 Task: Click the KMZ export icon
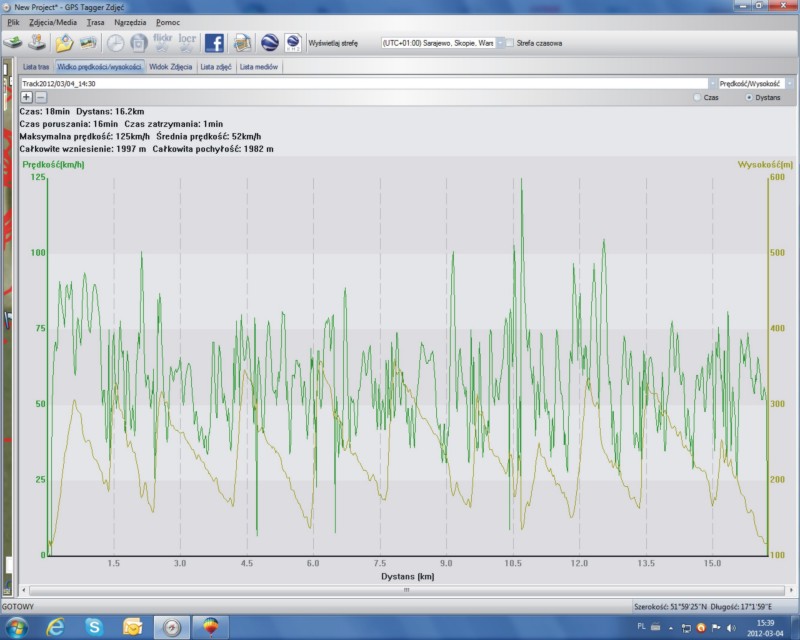click(293, 43)
